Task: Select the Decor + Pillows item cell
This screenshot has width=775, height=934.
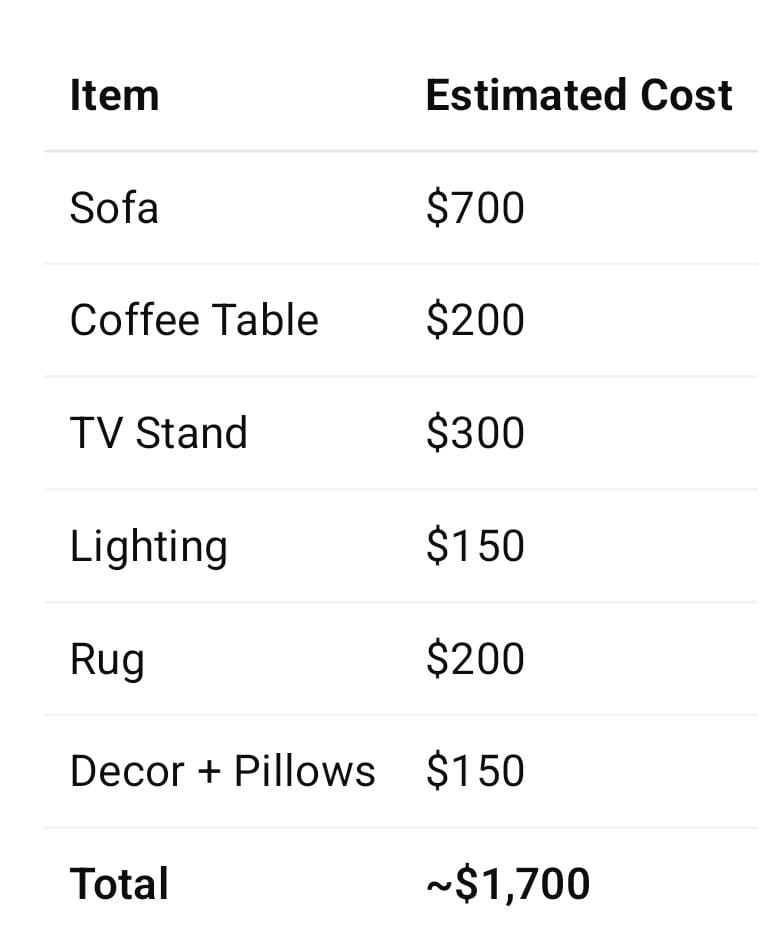Action: (222, 771)
